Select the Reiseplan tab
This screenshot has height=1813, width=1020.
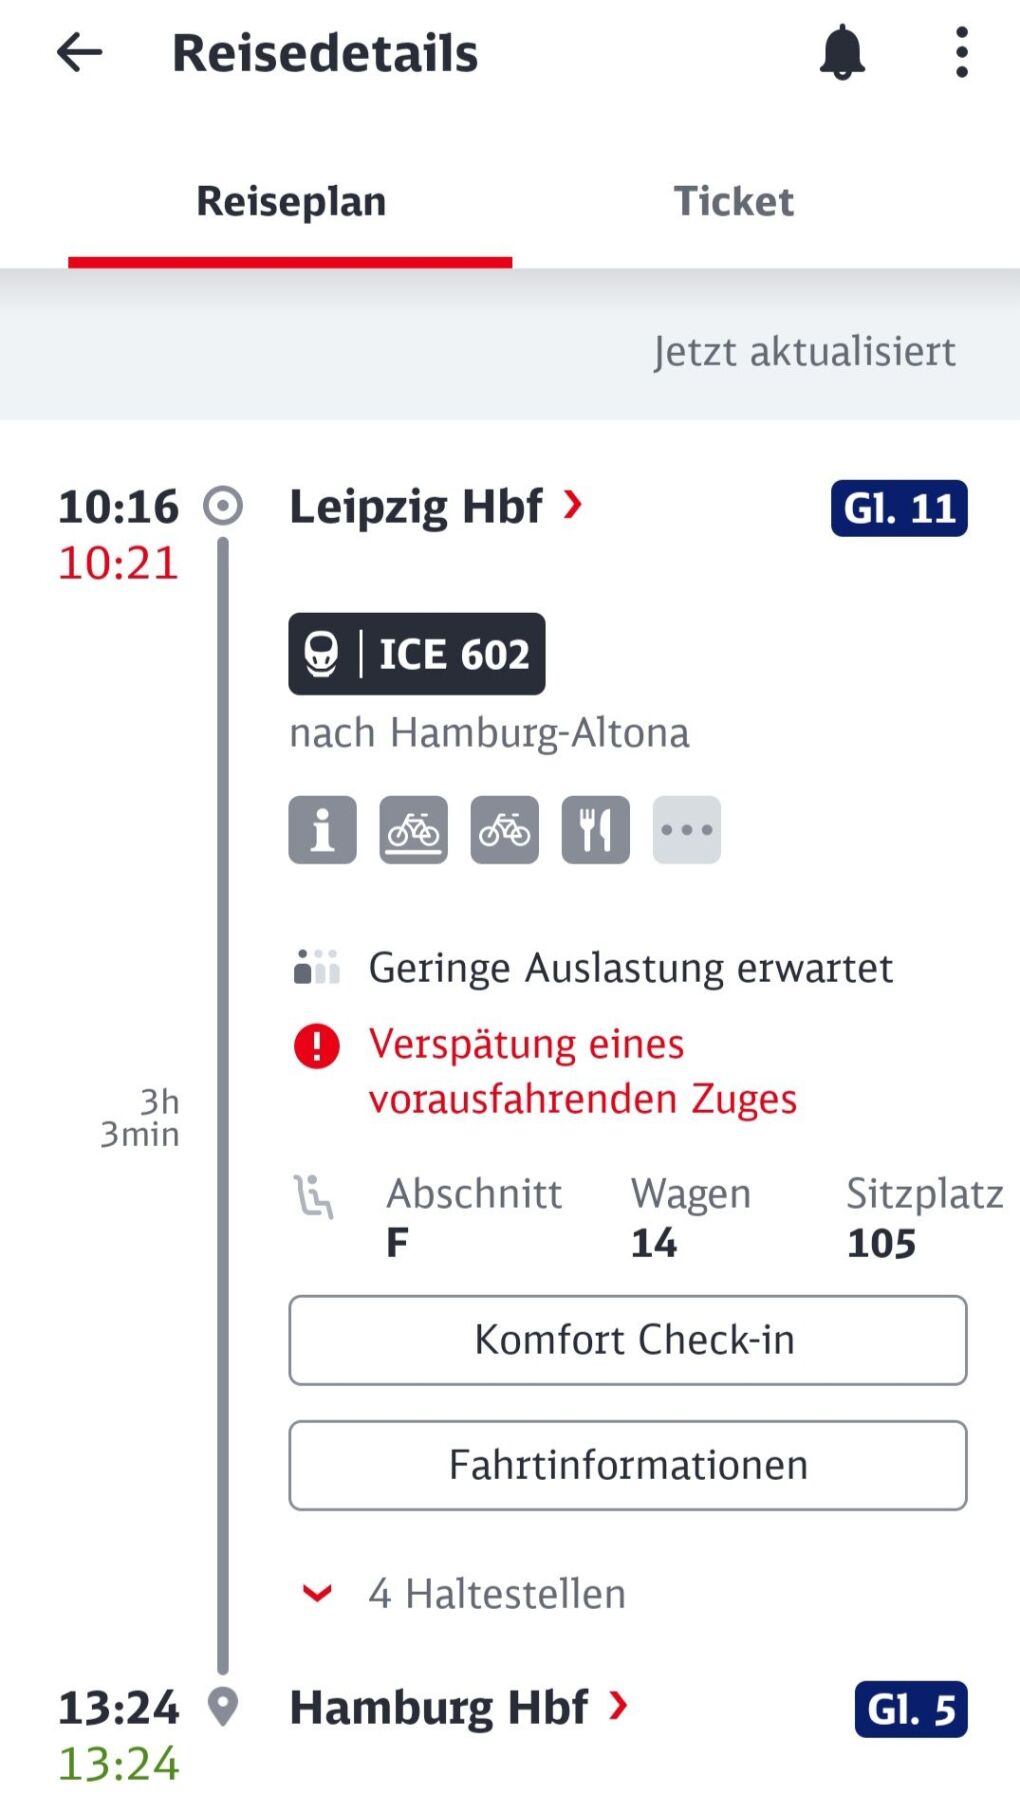291,201
